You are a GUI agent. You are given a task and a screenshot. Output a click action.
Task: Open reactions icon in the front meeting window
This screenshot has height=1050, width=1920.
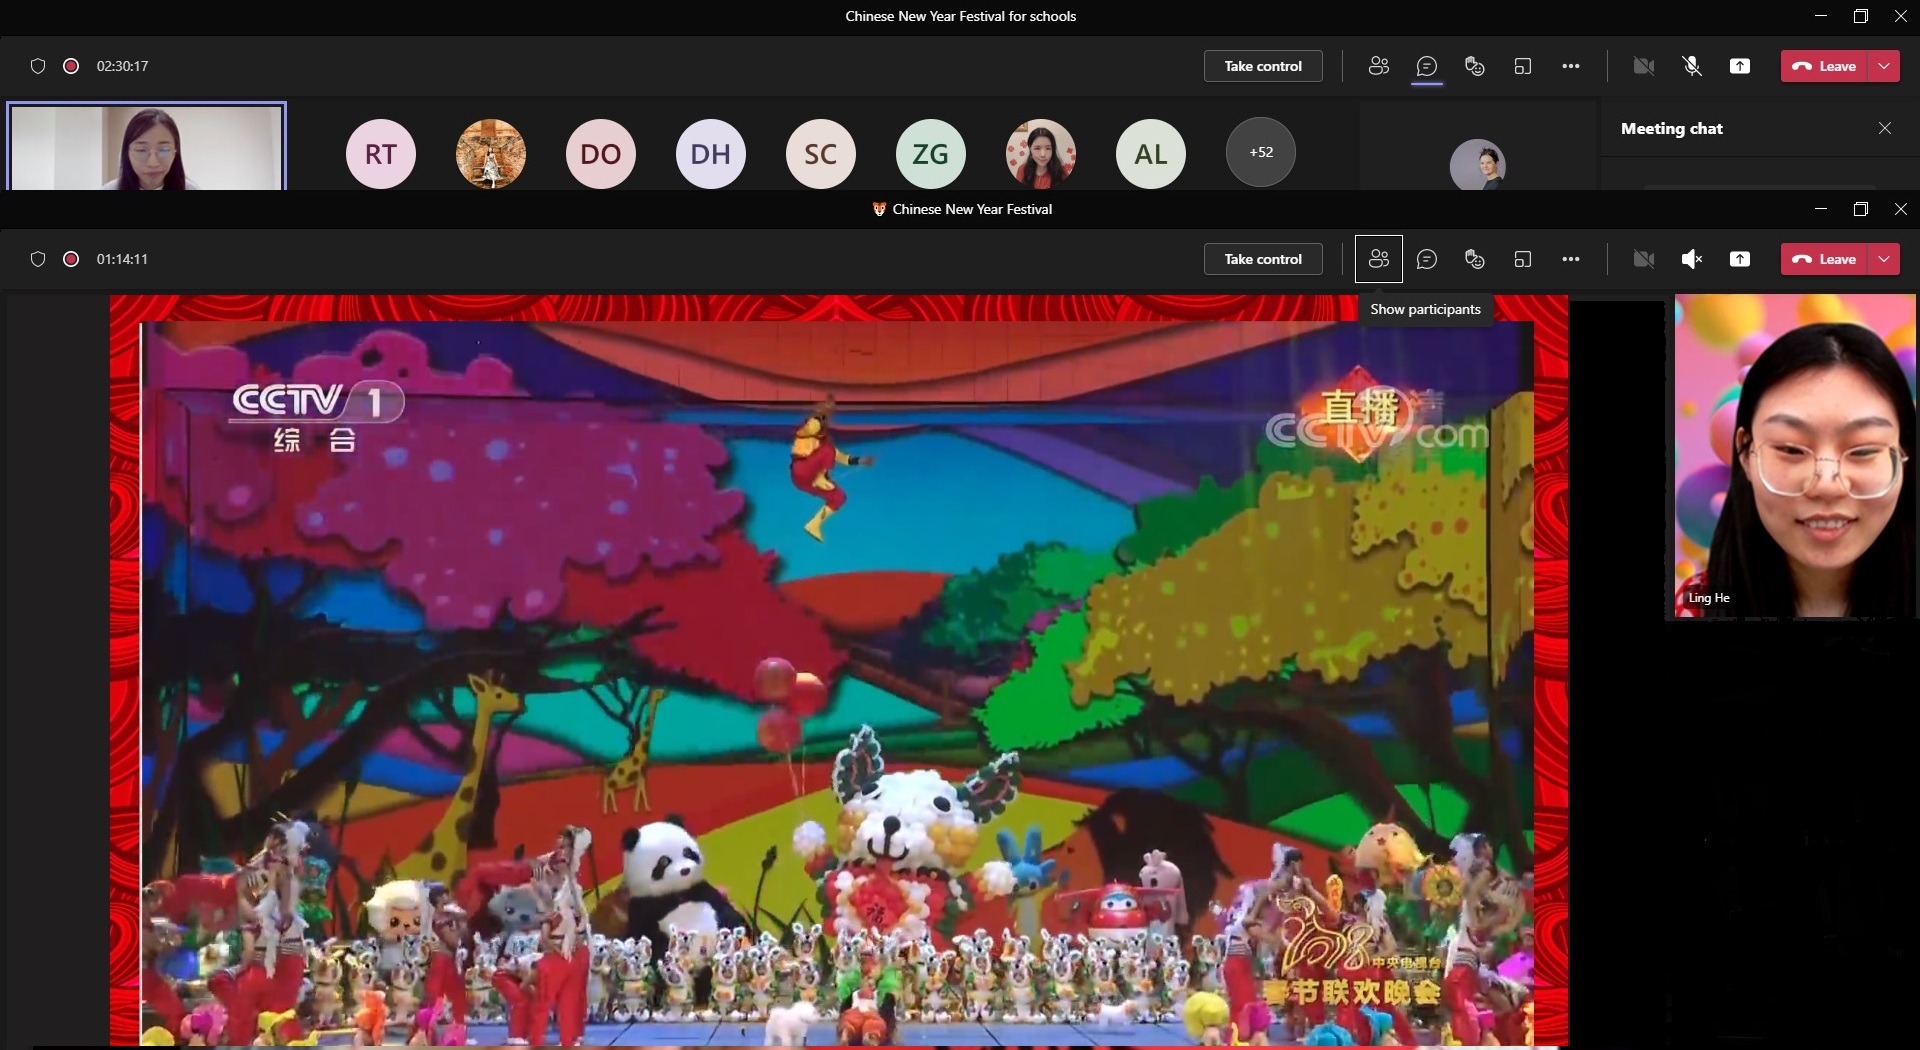pos(1475,259)
